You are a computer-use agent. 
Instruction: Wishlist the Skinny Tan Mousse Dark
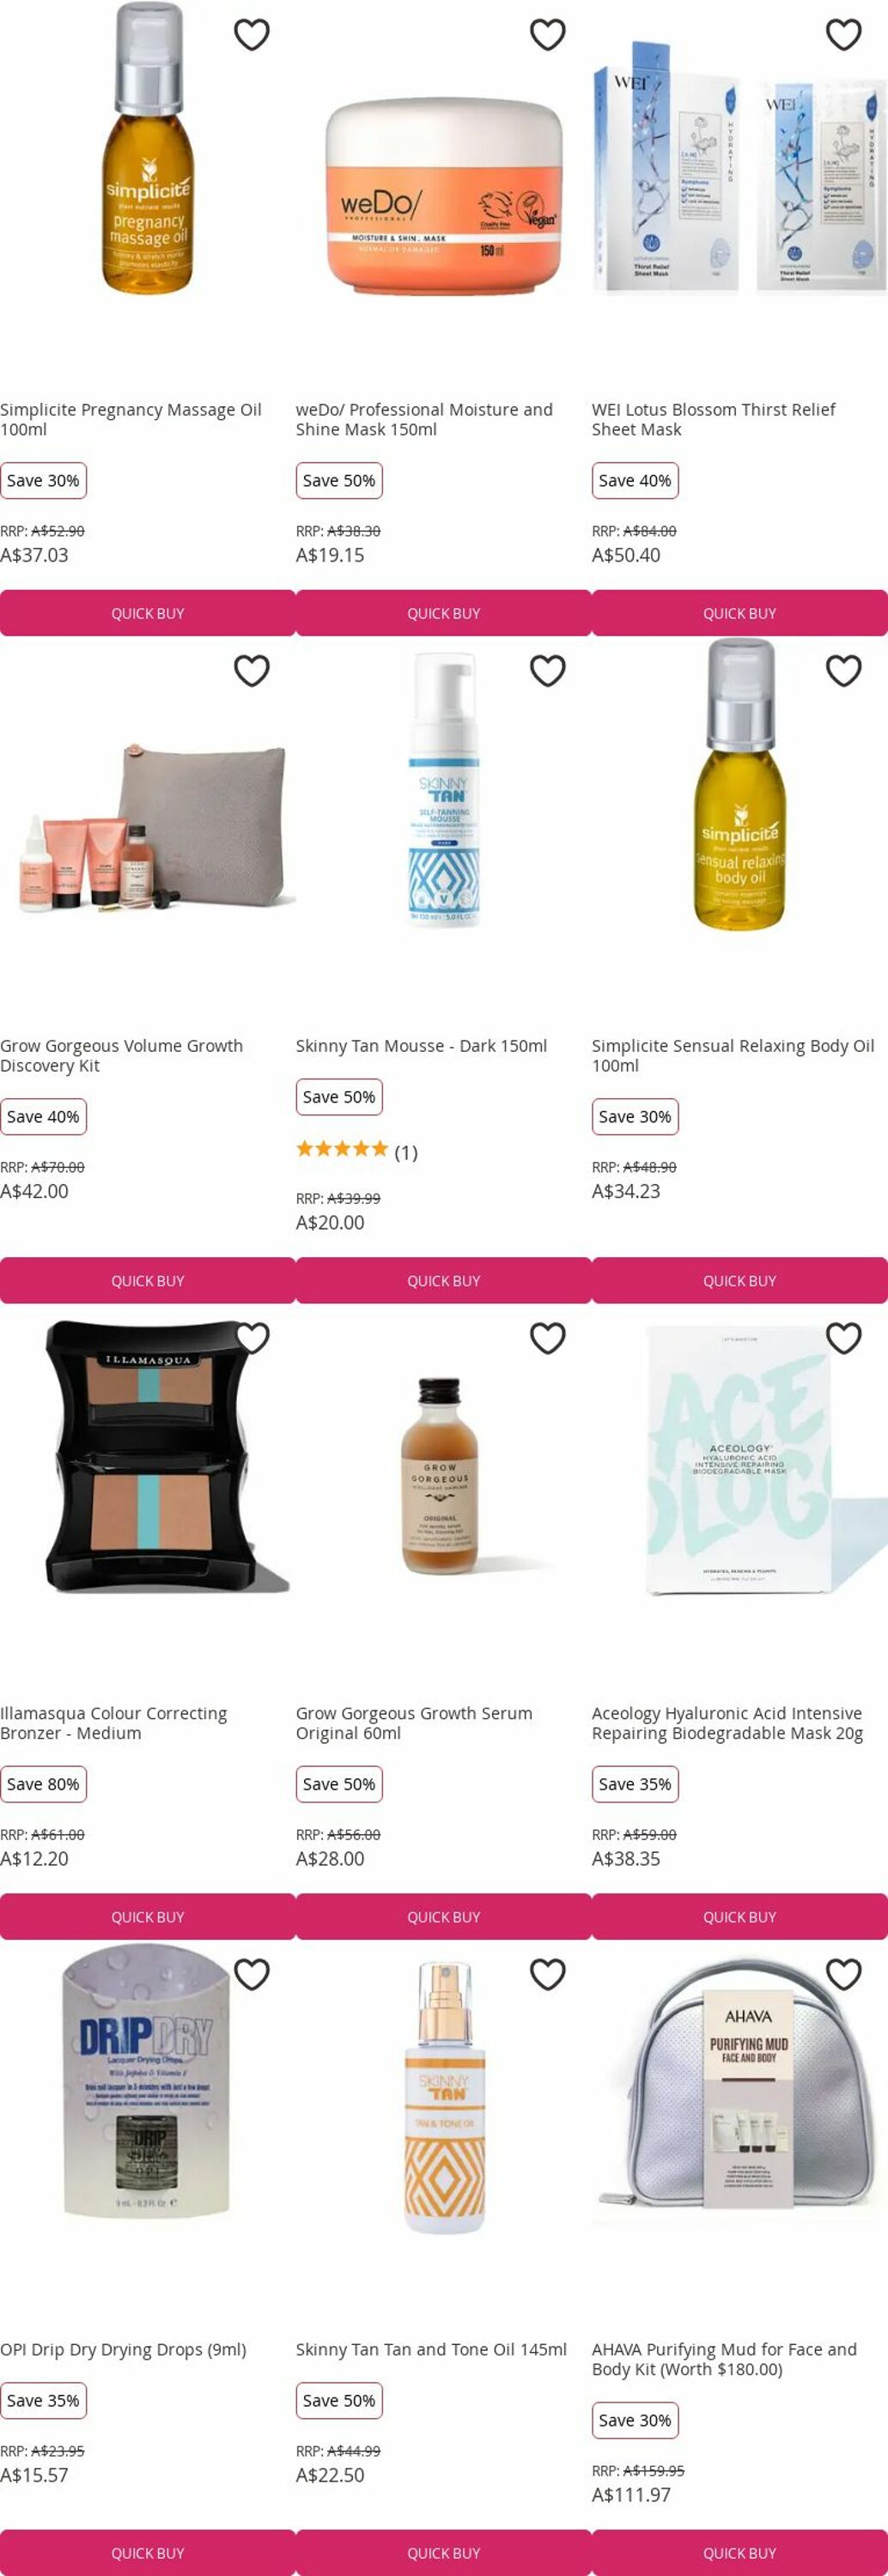click(x=548, y=671)
